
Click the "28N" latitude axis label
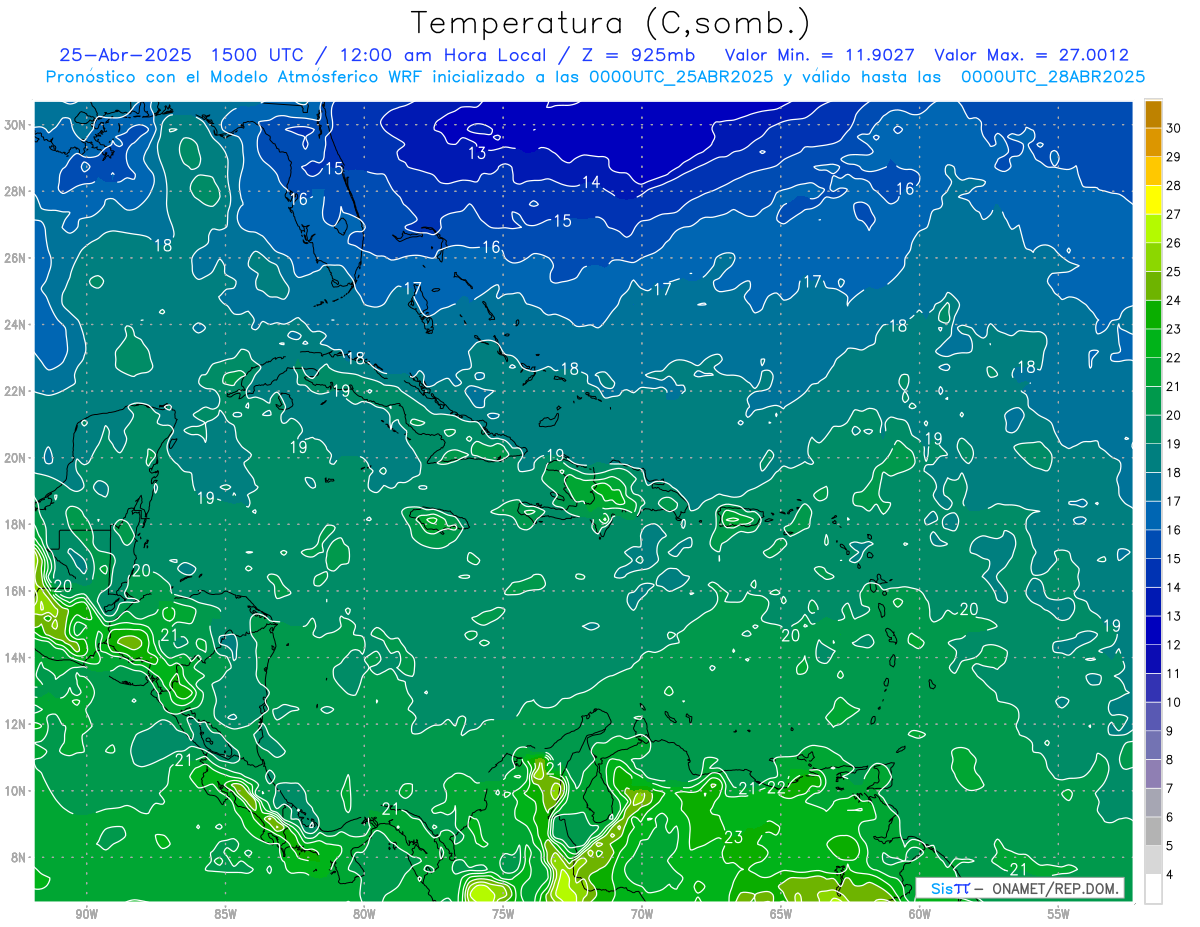coord(15,191)
